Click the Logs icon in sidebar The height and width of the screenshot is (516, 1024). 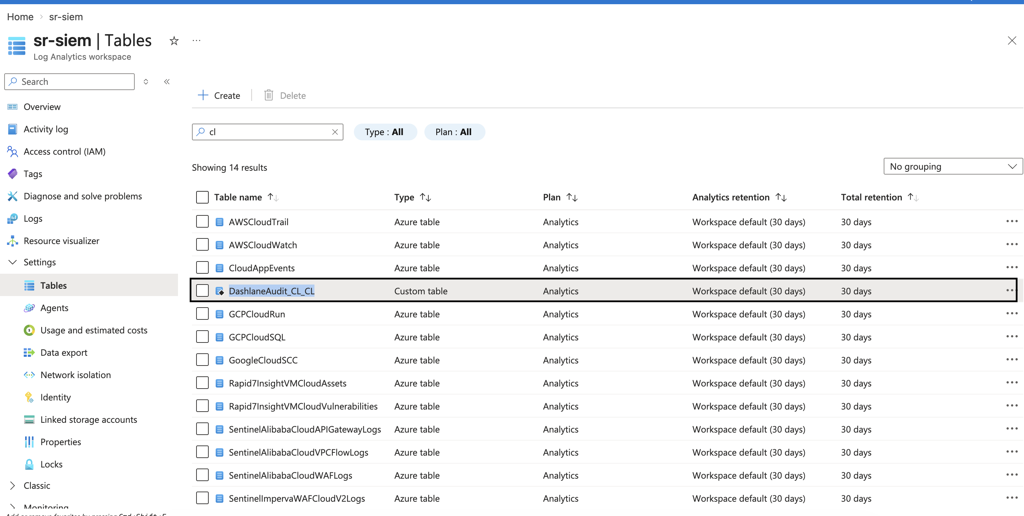tap(12, 218)
